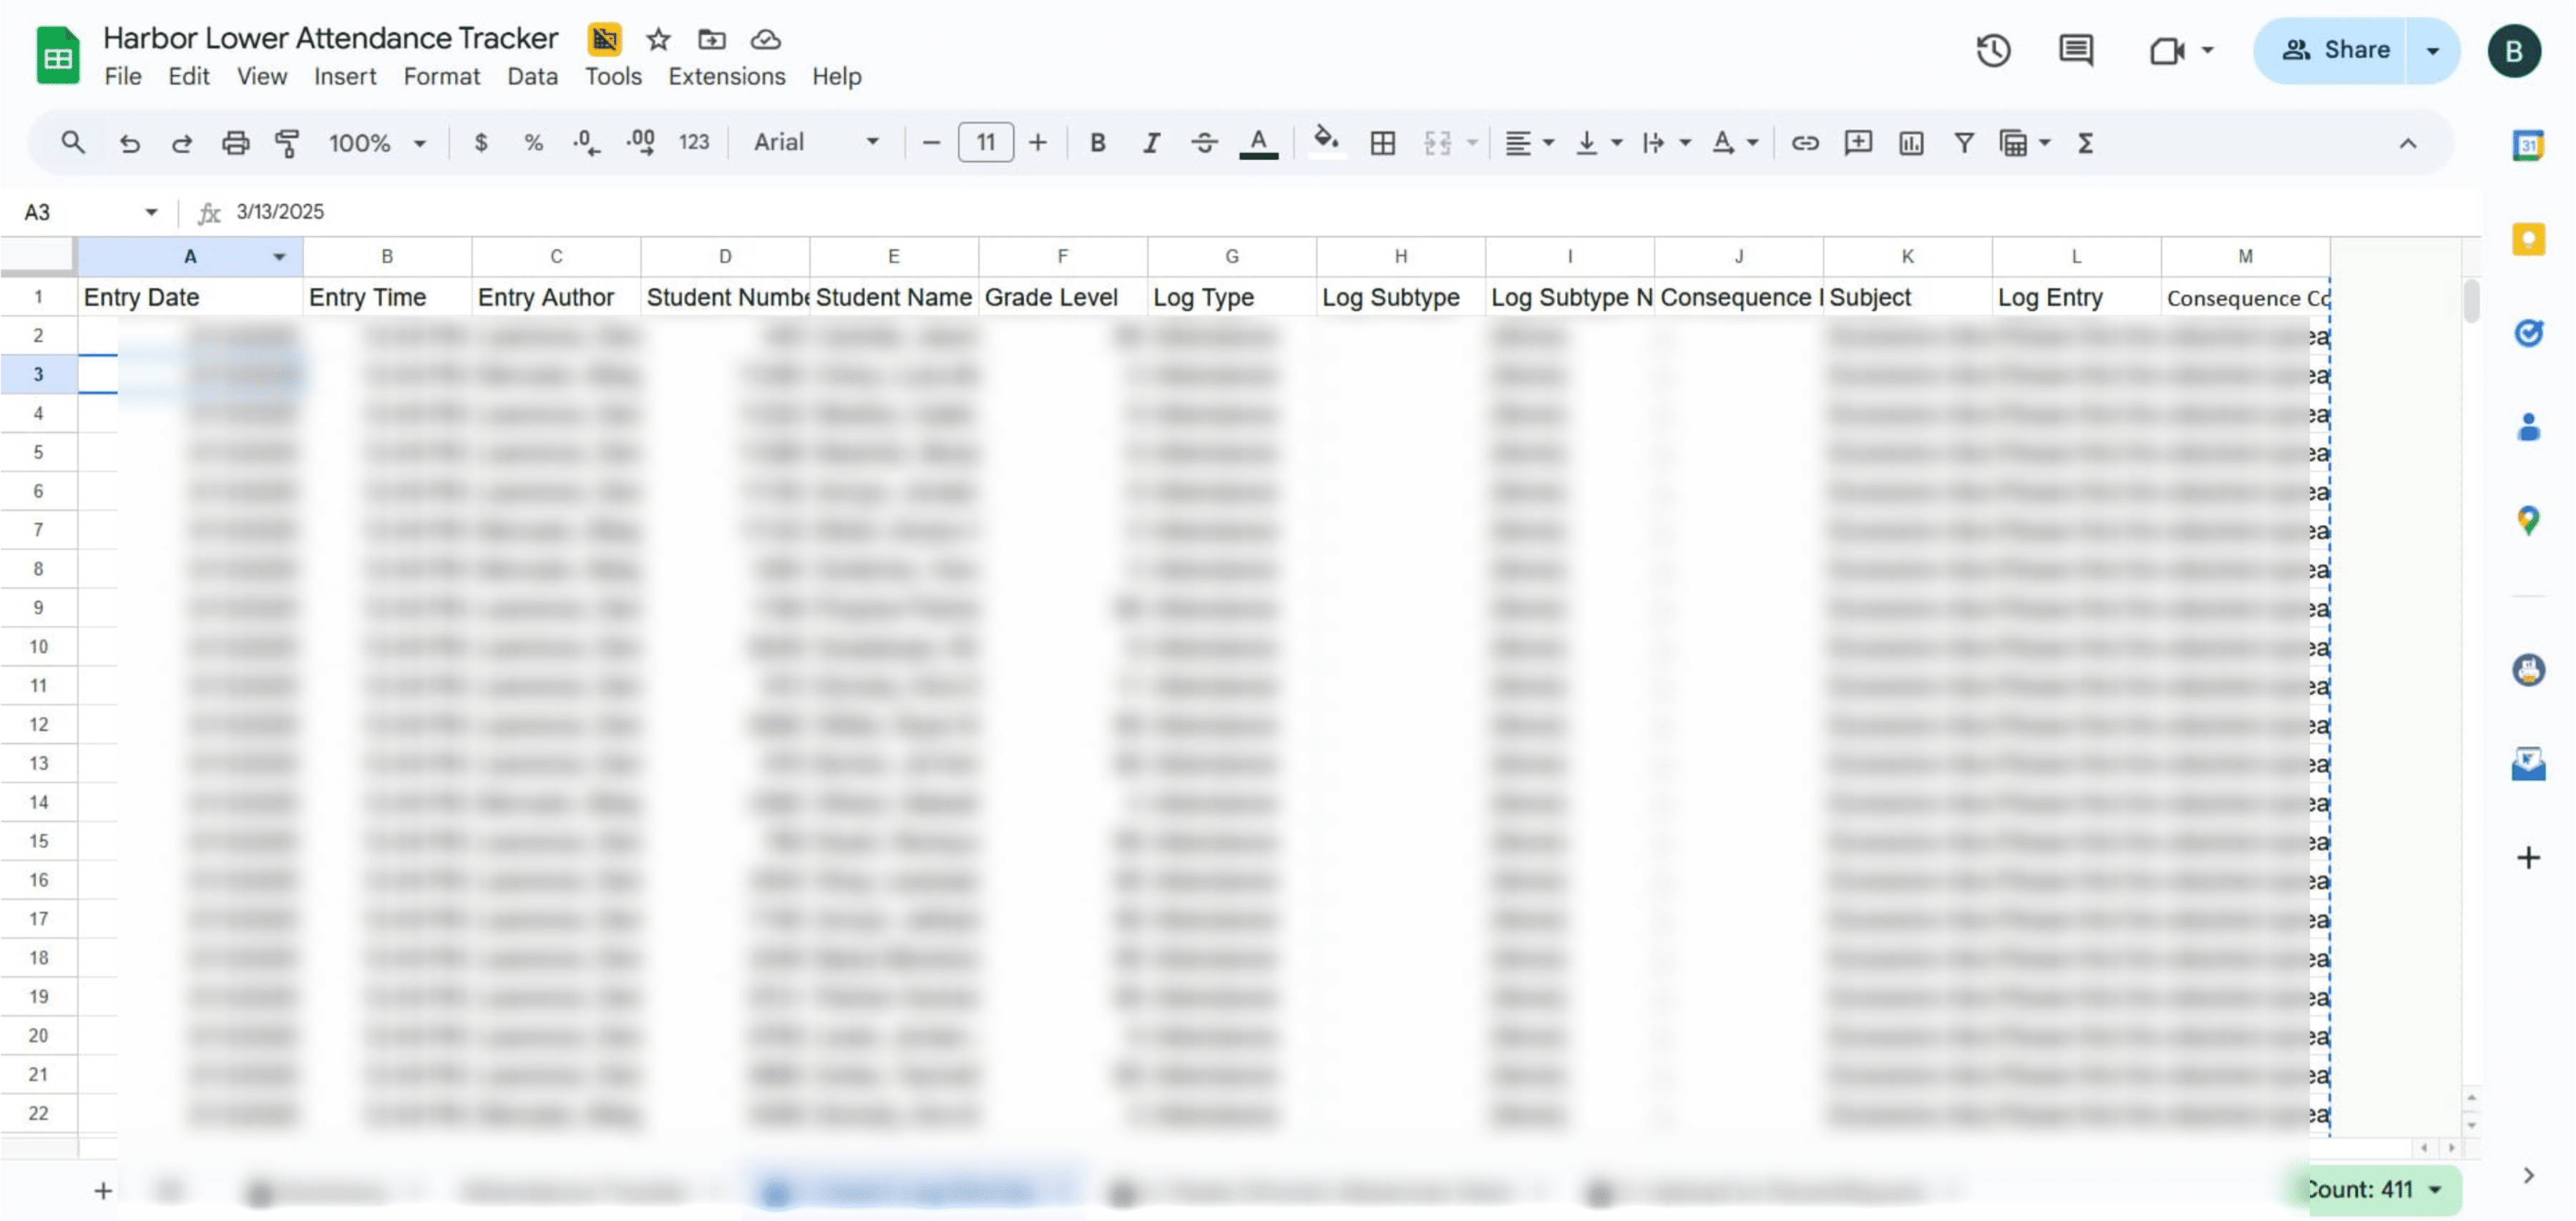Click the merge cells icon
Viewport: 2576px width, 1221px height.
coord(1437,143)
